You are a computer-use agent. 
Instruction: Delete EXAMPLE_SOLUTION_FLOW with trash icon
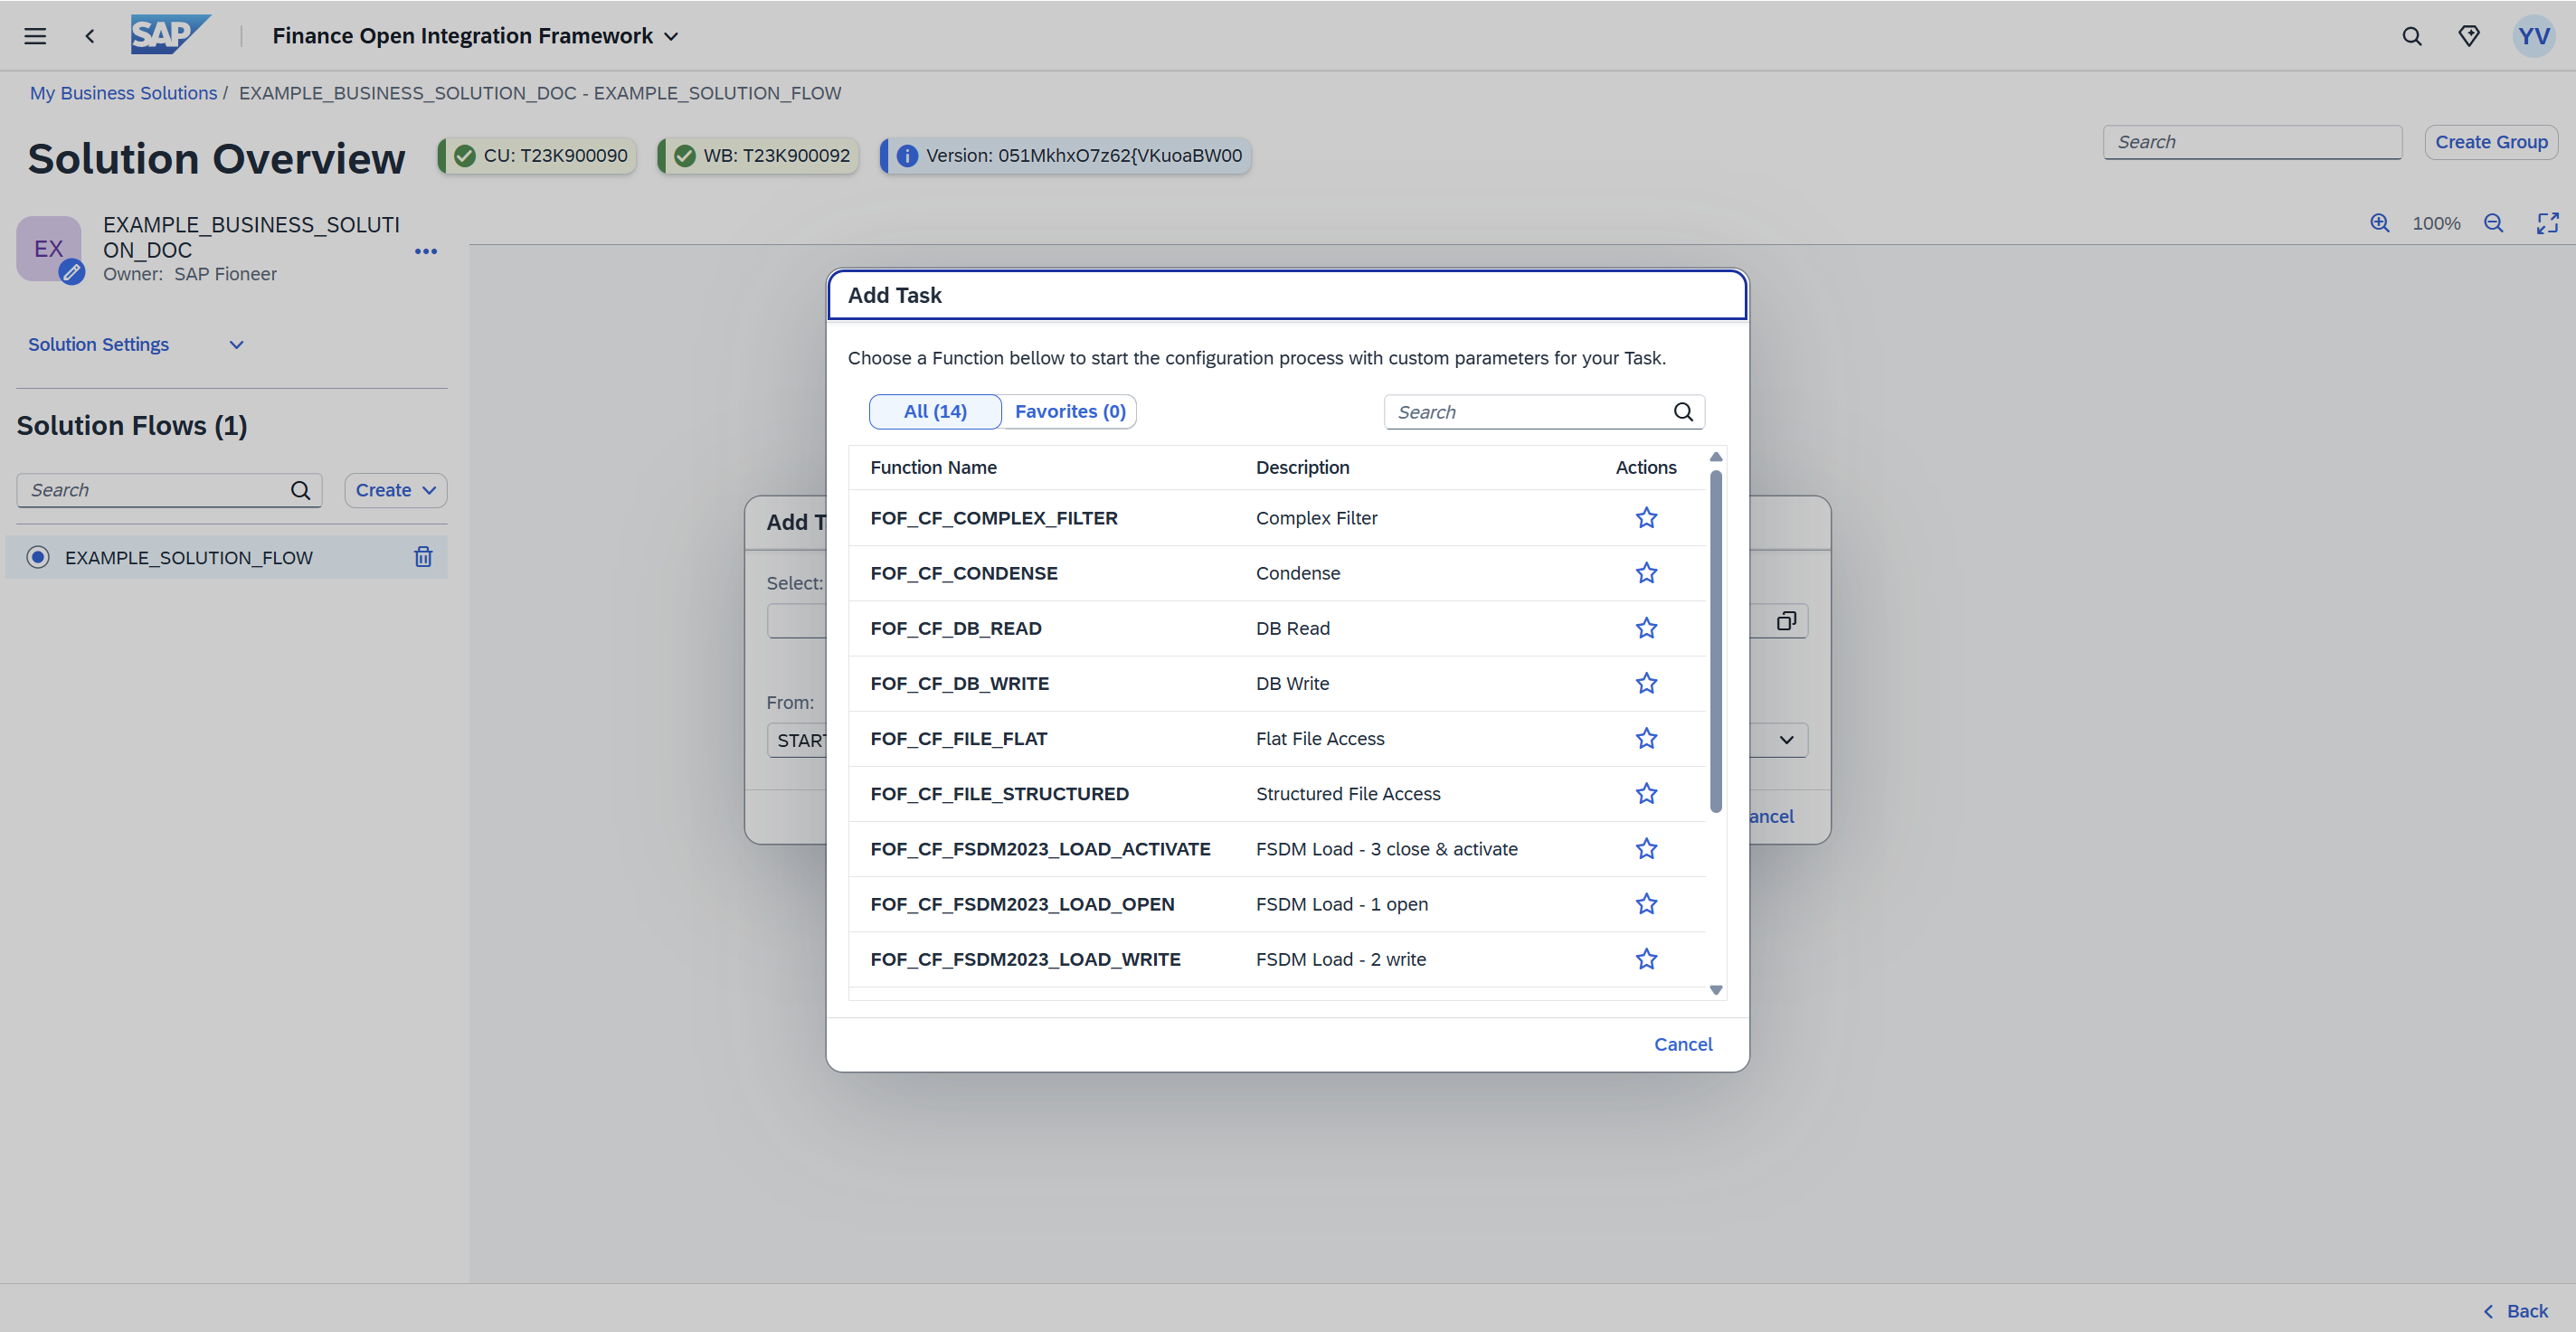pos(423,557)
